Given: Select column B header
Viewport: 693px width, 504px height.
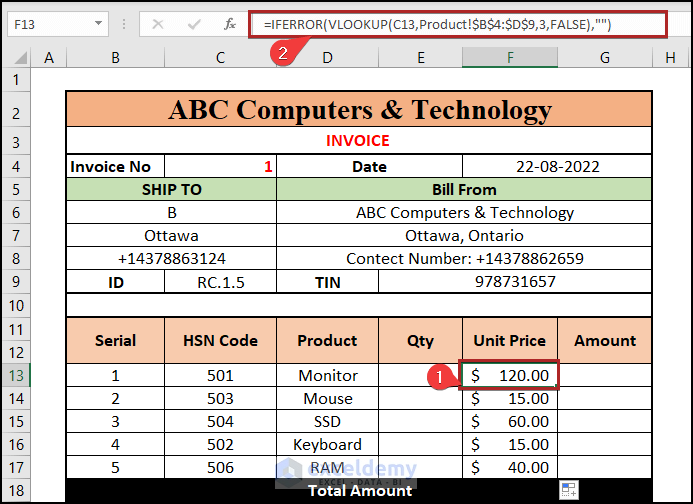Looking at the screenshot, I should pyautogui.click(x=115, y=57).
